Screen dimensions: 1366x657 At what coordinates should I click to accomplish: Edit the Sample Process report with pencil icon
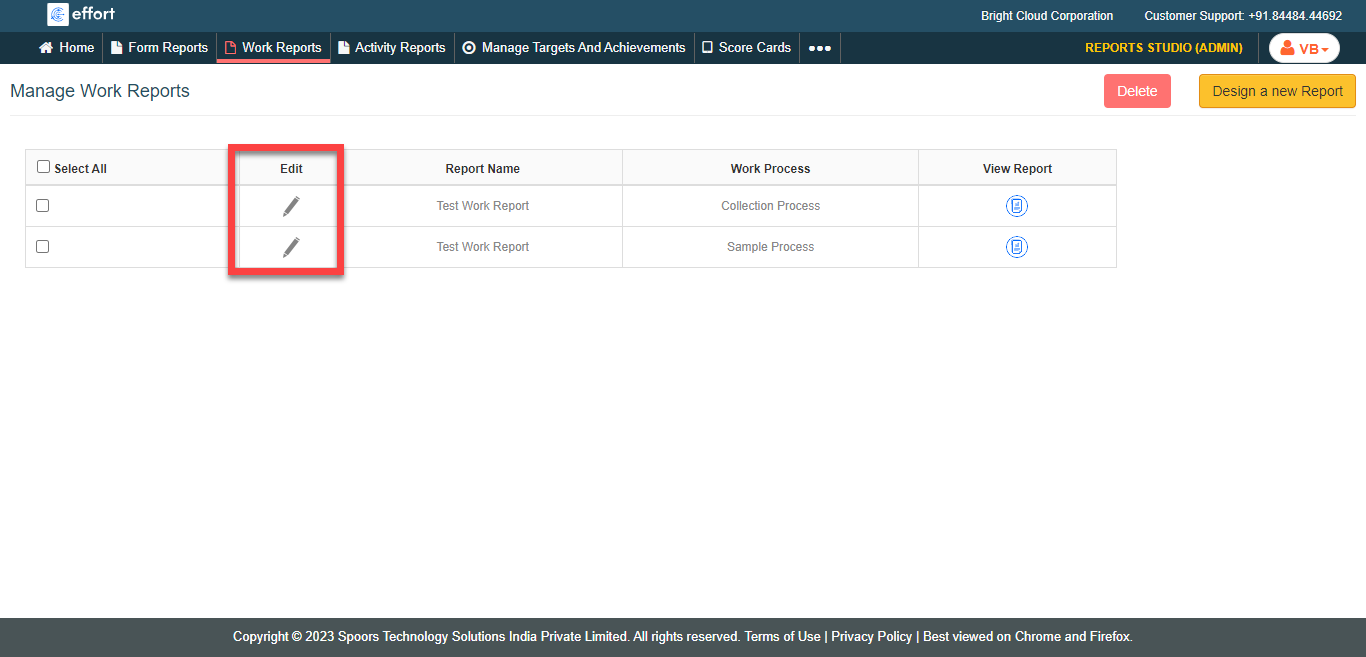click(291, 247)
